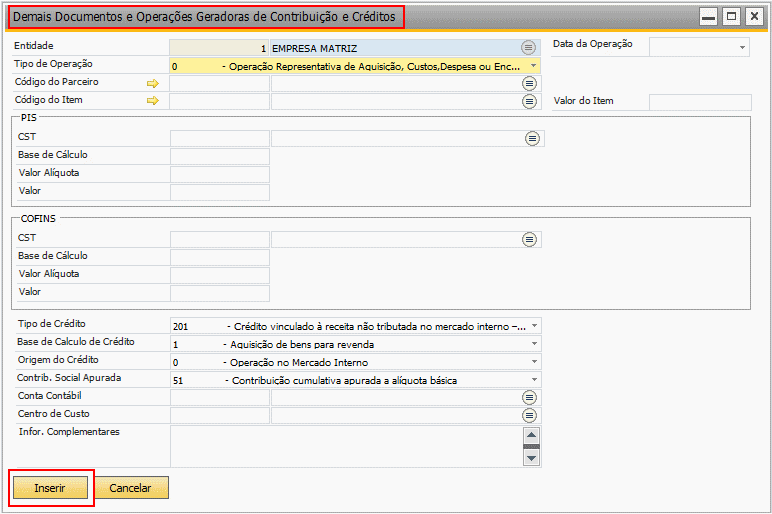Click the Centro de Custo code field

[220, 415]
